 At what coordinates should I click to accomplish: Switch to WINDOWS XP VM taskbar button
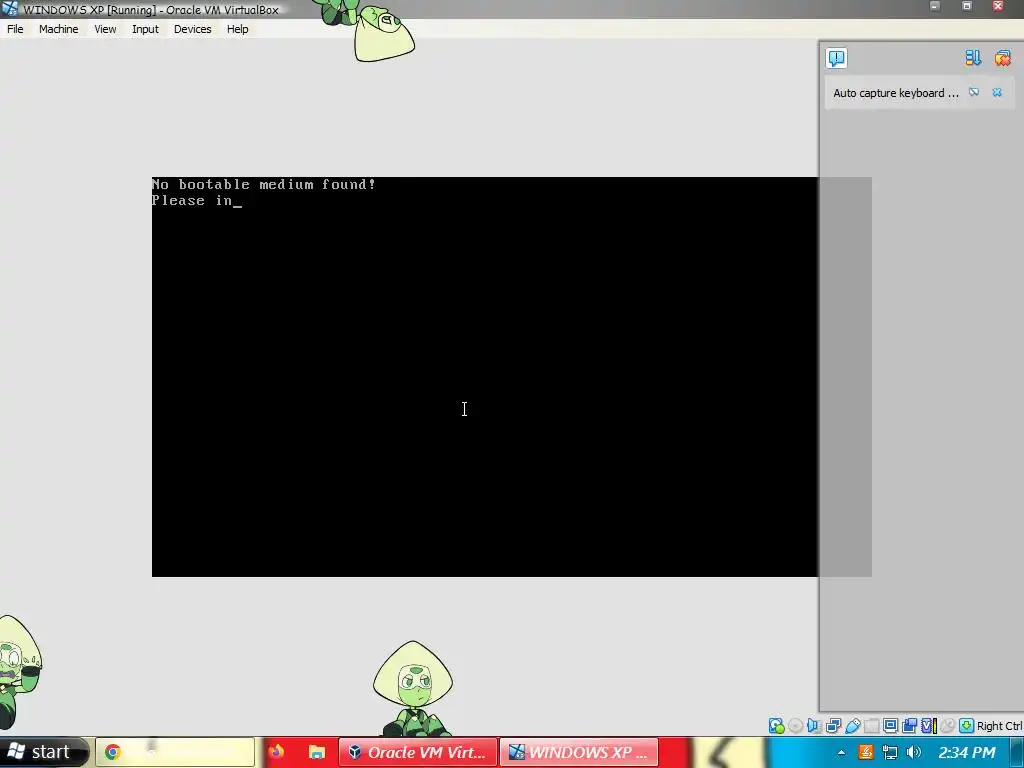click(x=579, y=752)
